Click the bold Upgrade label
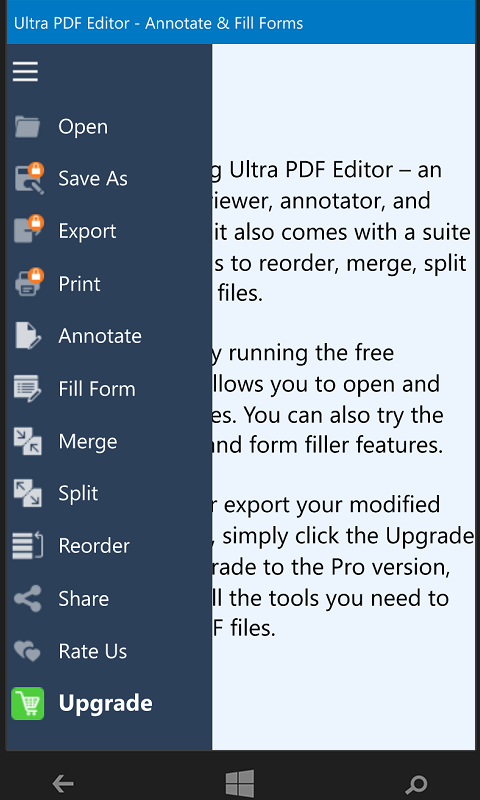The height and width of the screenshot is (800, 480). [106, 704]
